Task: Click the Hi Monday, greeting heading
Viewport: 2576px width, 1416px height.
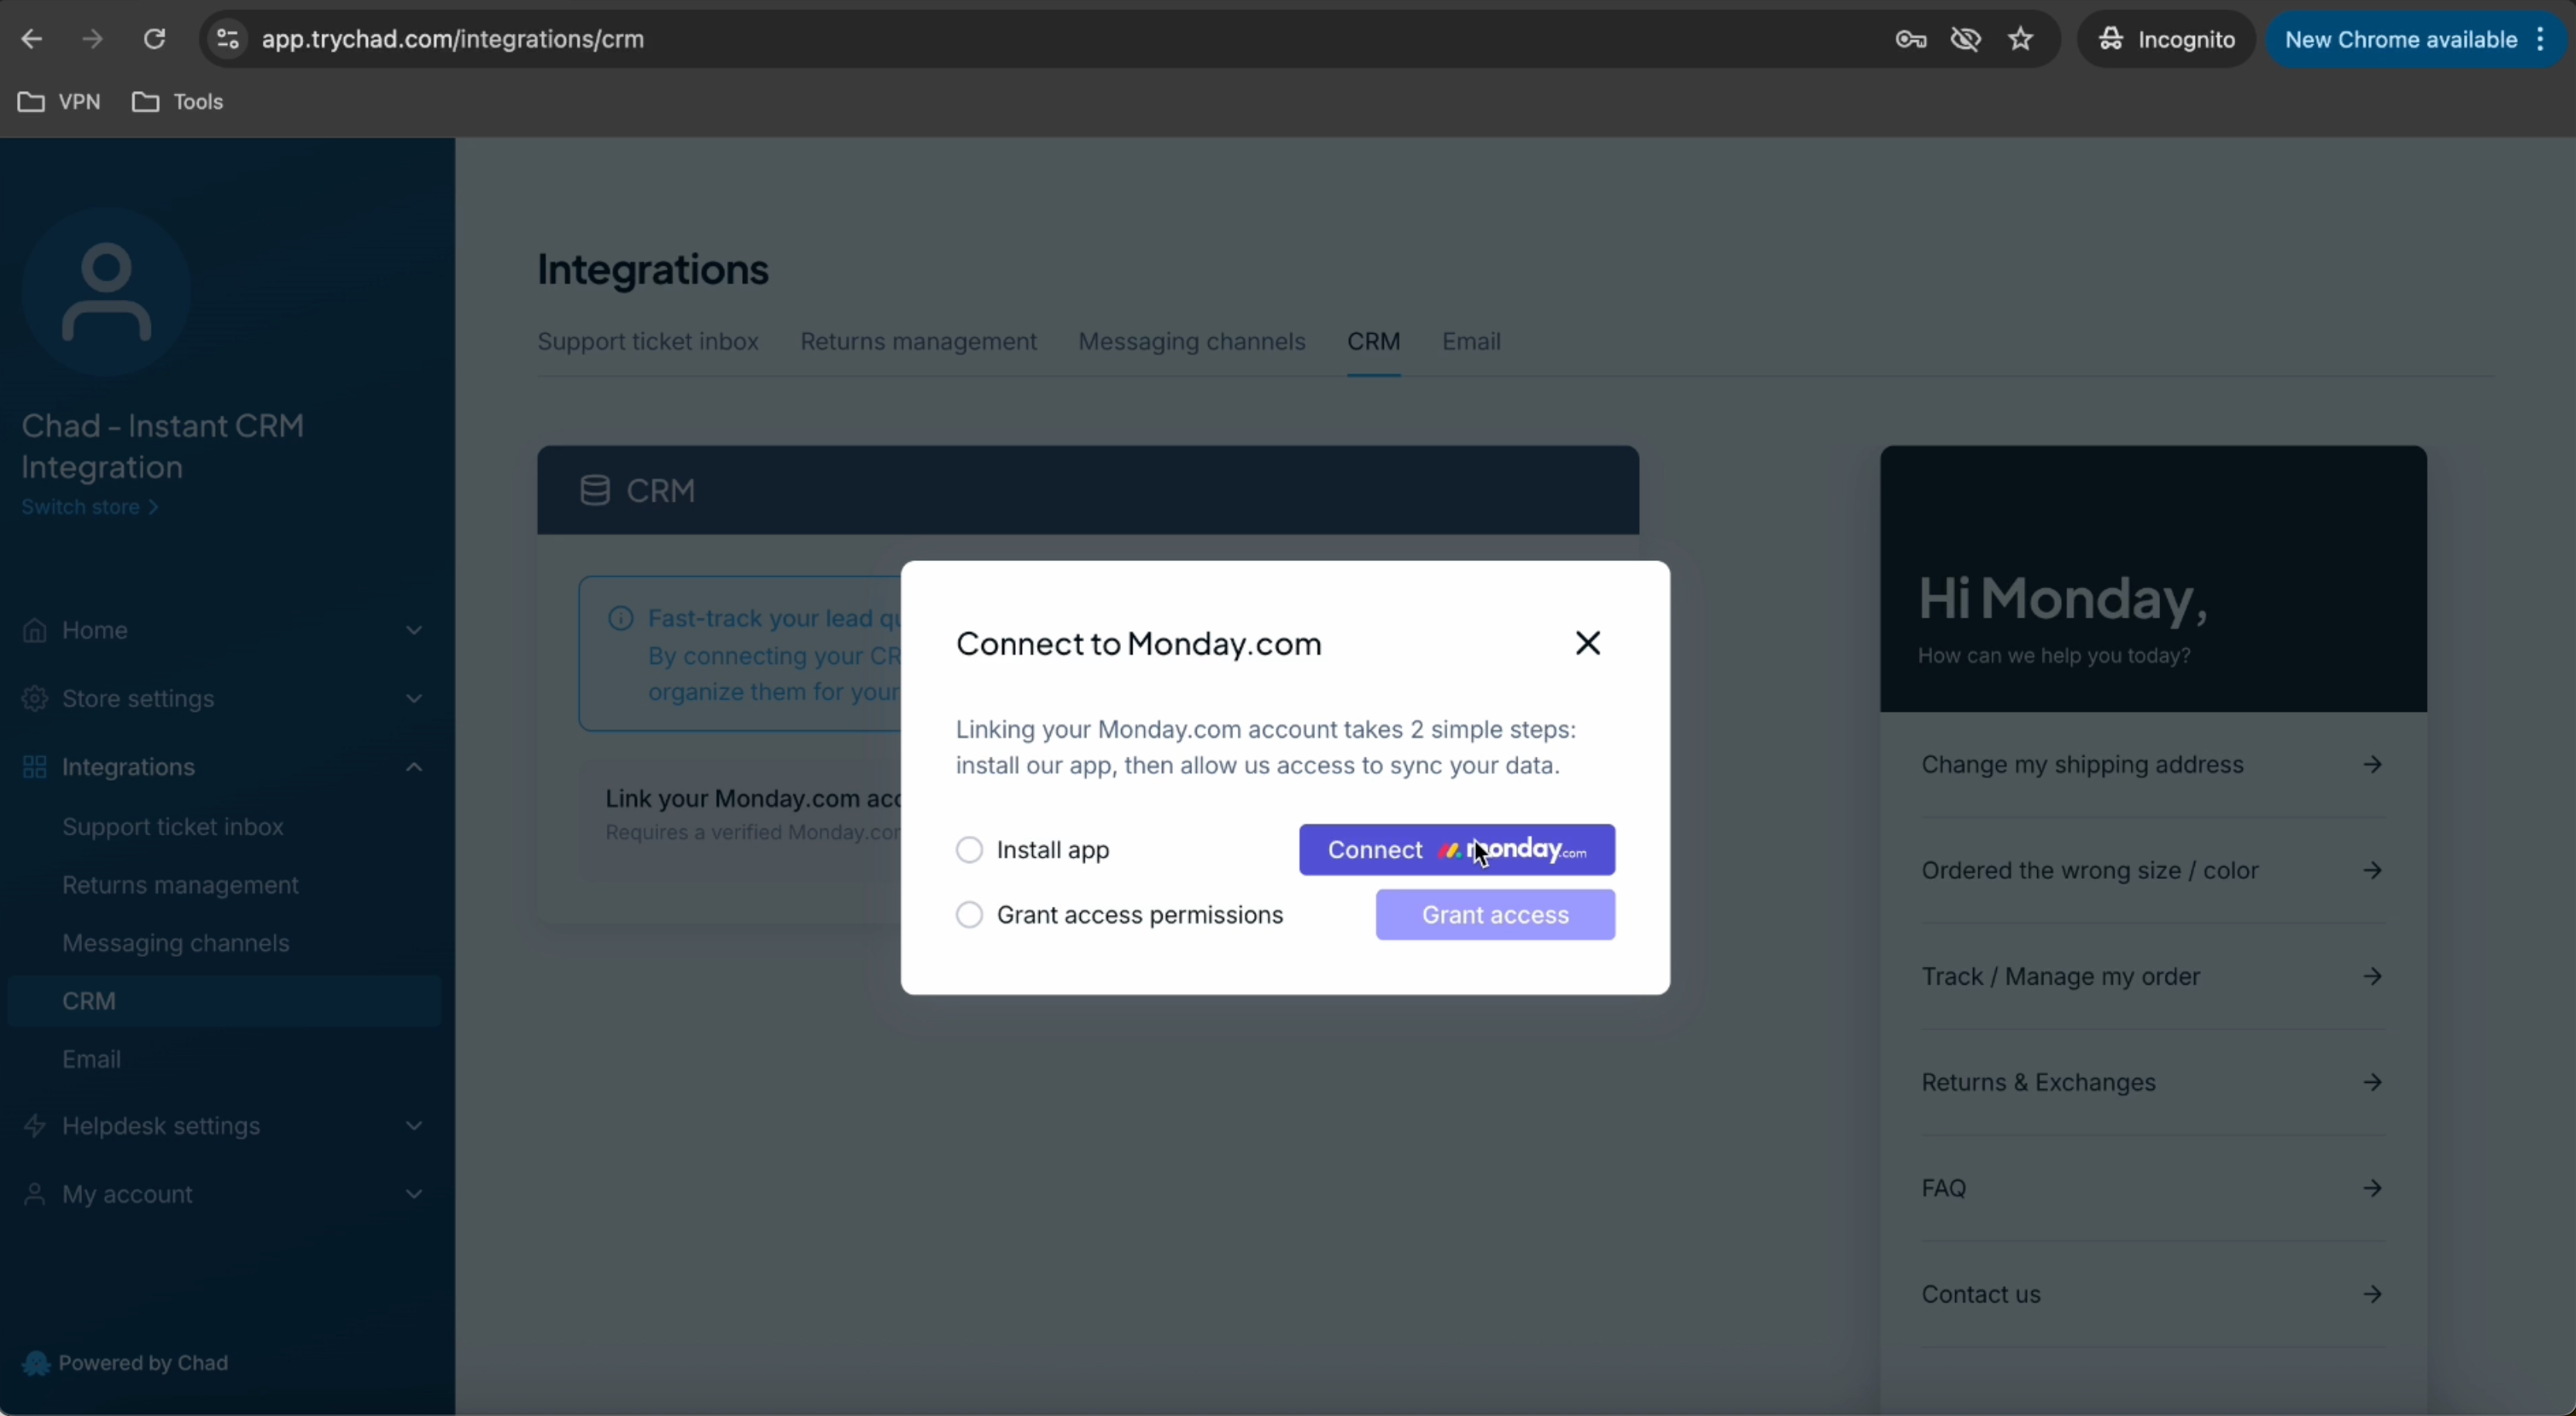Action: click(x=2062, y=598)
